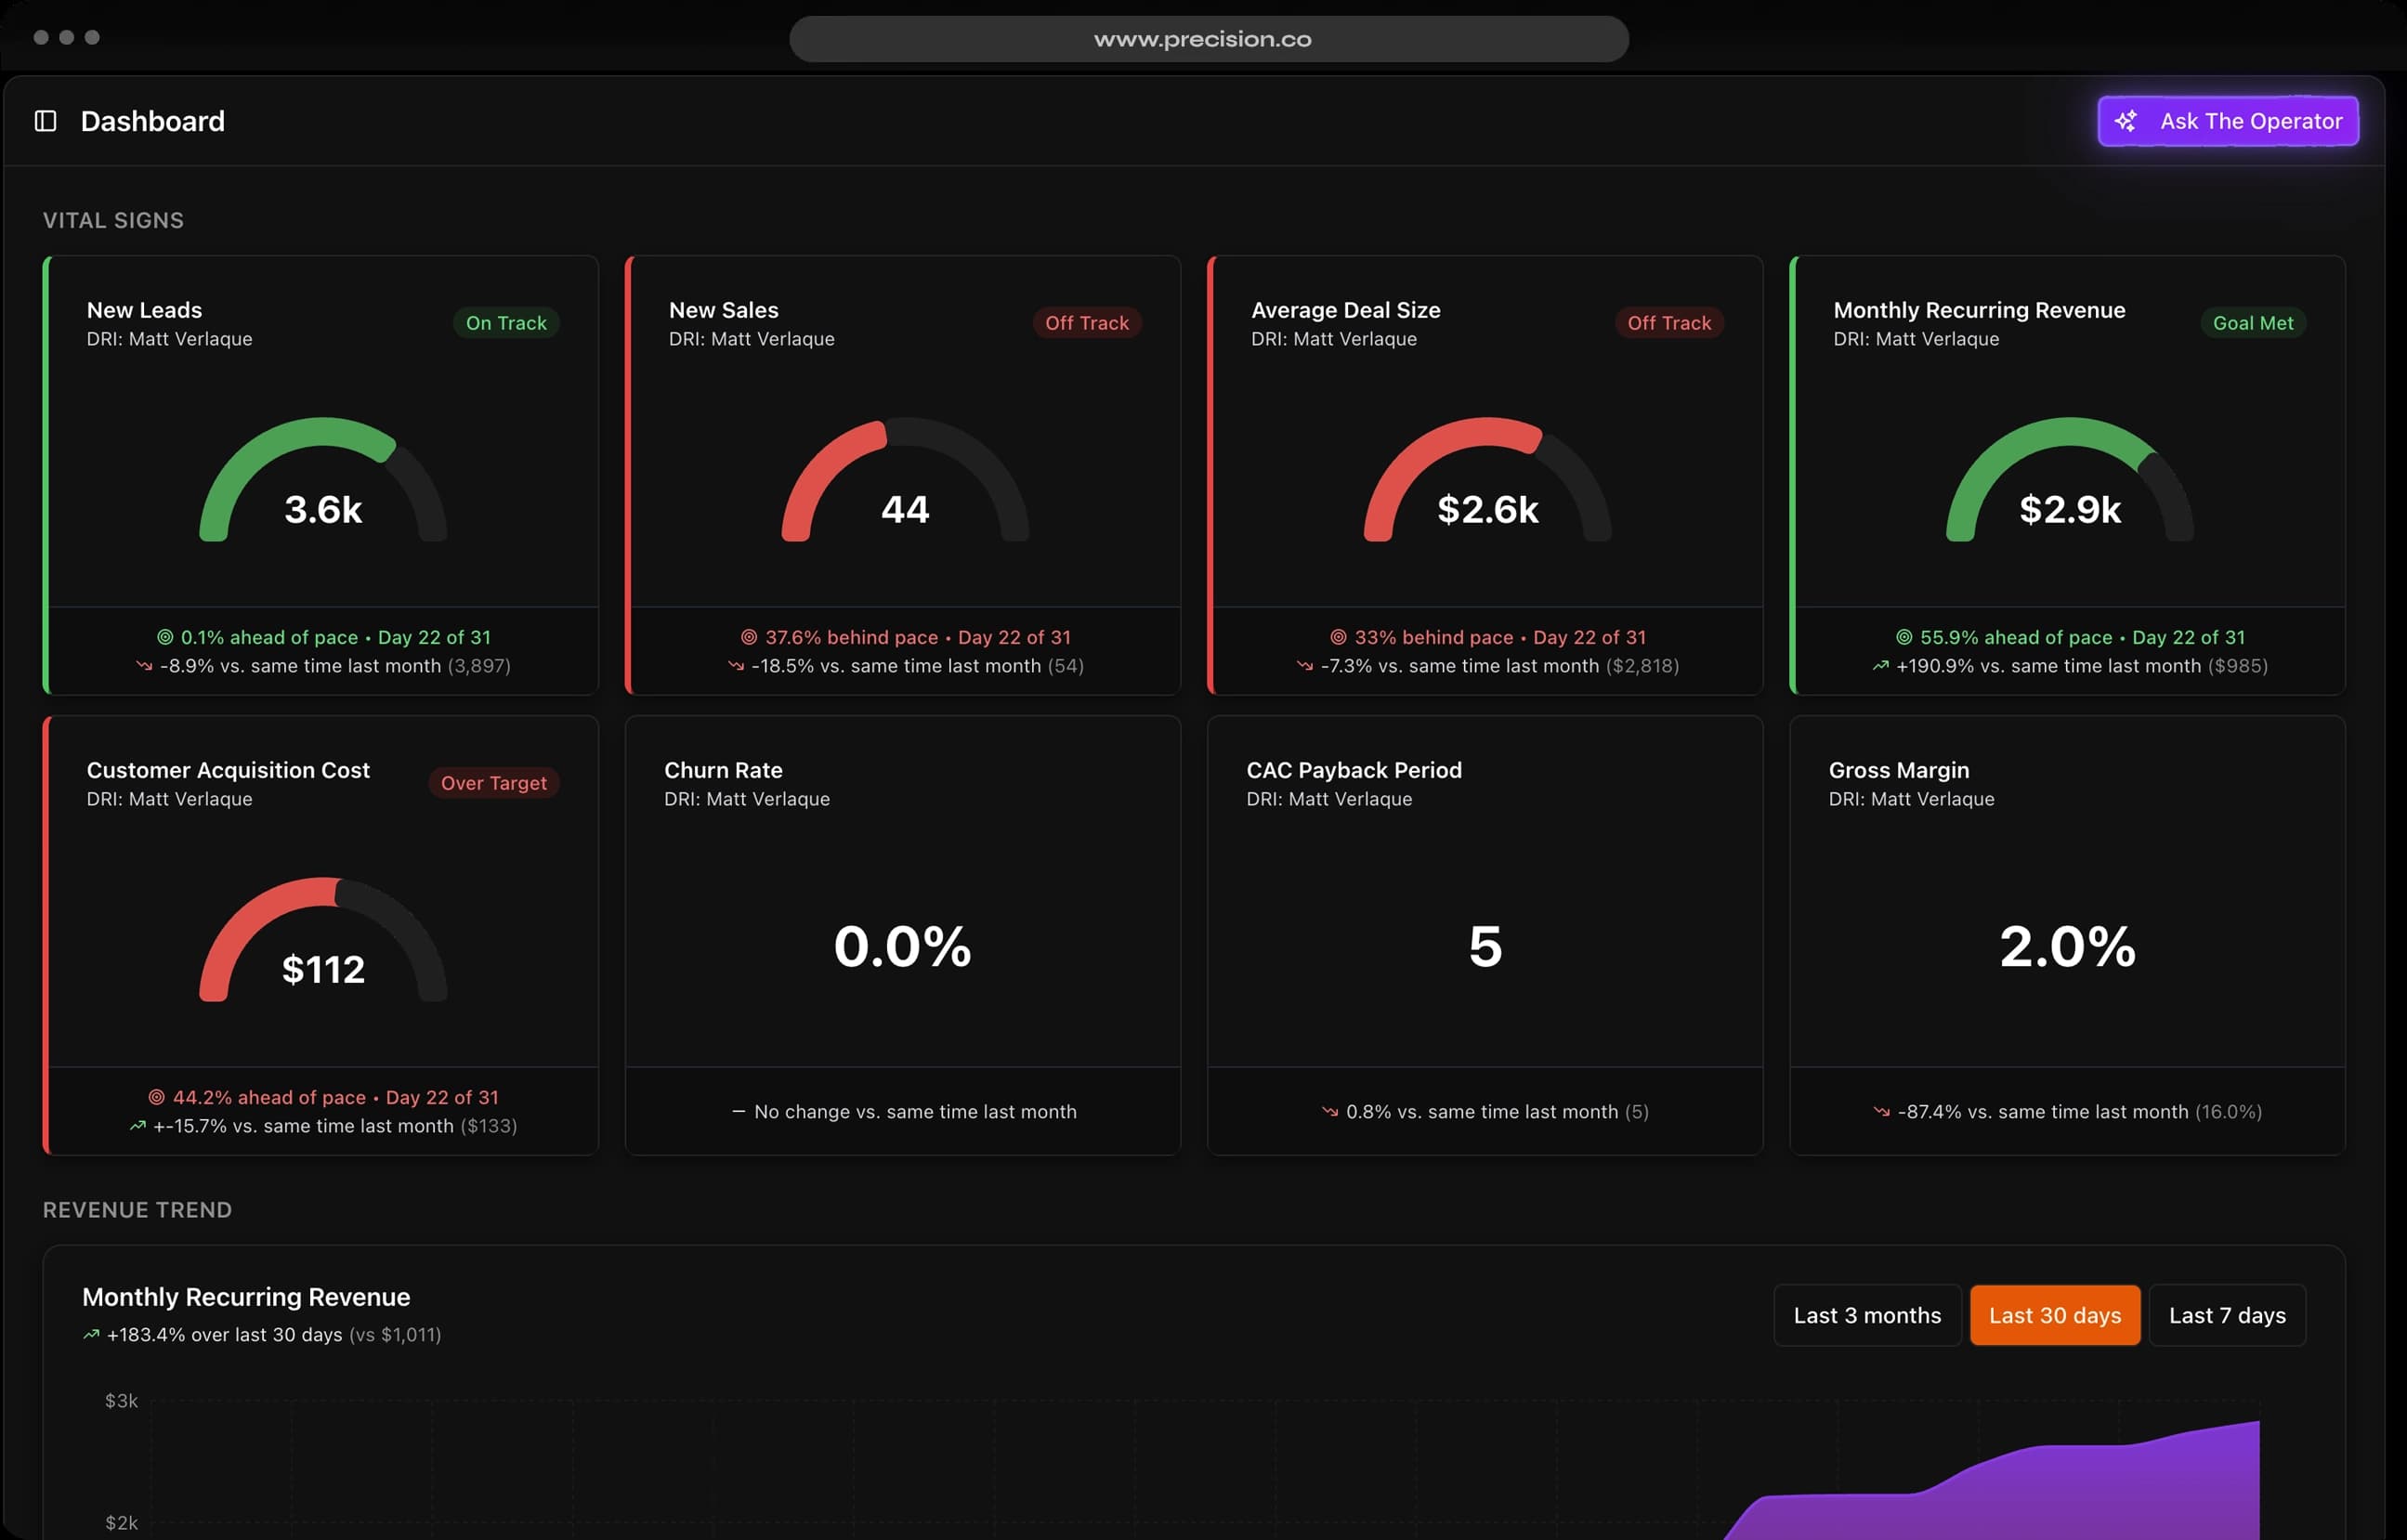Click the downward trend arrow on New Sales card
2407x1540 pixels.
[737, 665]
